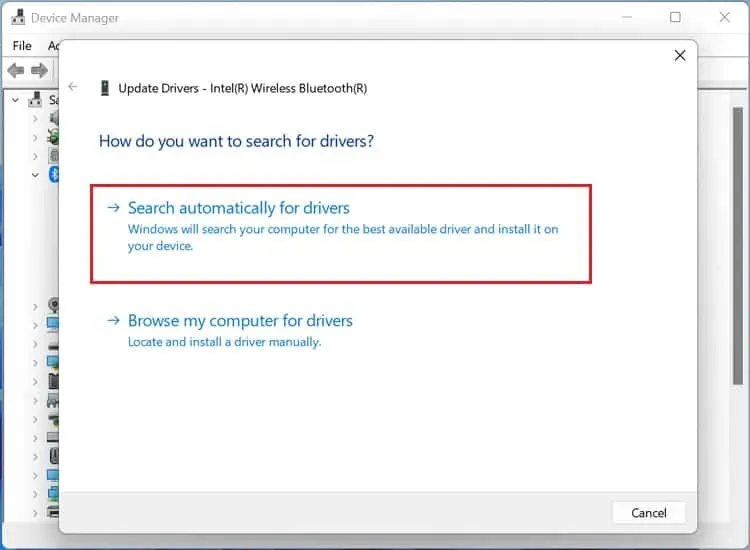The image size is (750, 550).
Task: Choose Search automatically for drivers
Action: point(341,234)
